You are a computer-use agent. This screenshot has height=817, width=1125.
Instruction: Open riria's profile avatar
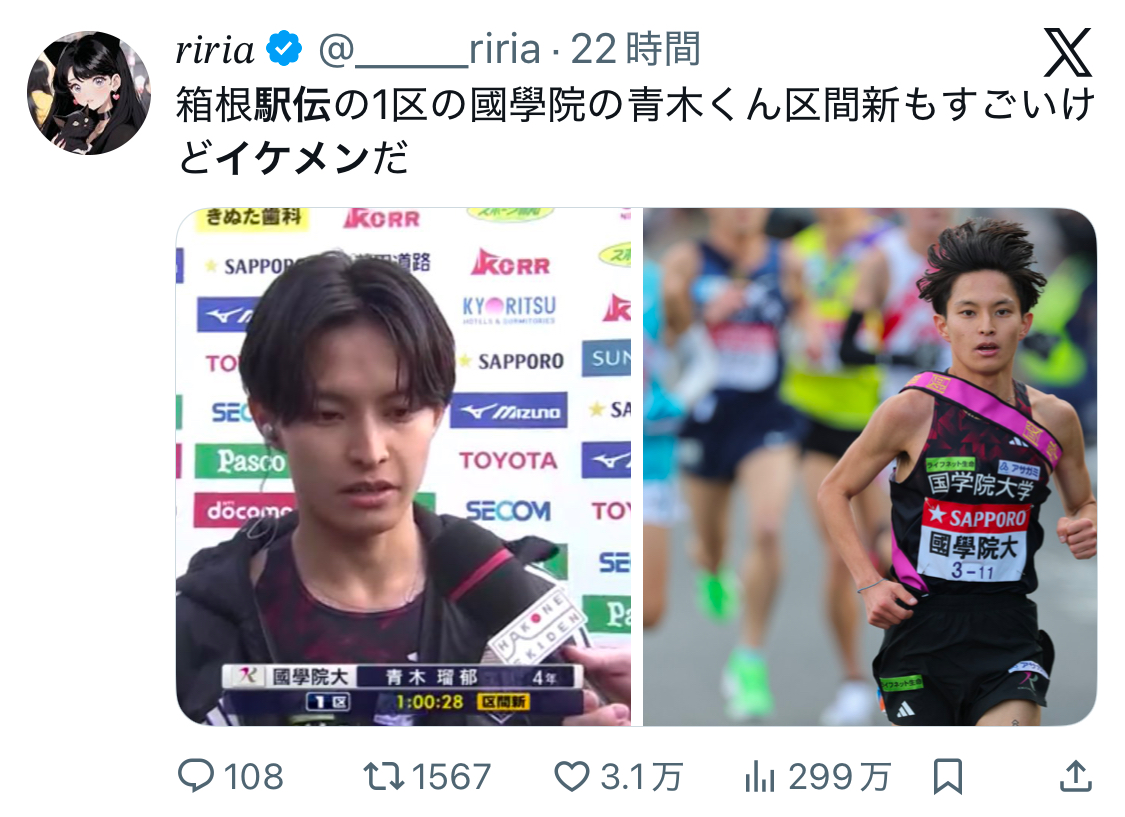click(89, 93)
